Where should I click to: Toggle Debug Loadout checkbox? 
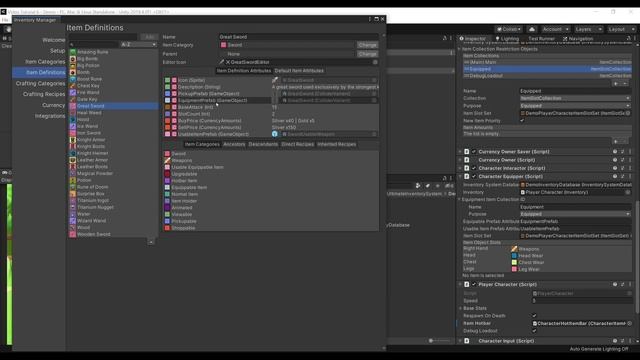point(534,331)
